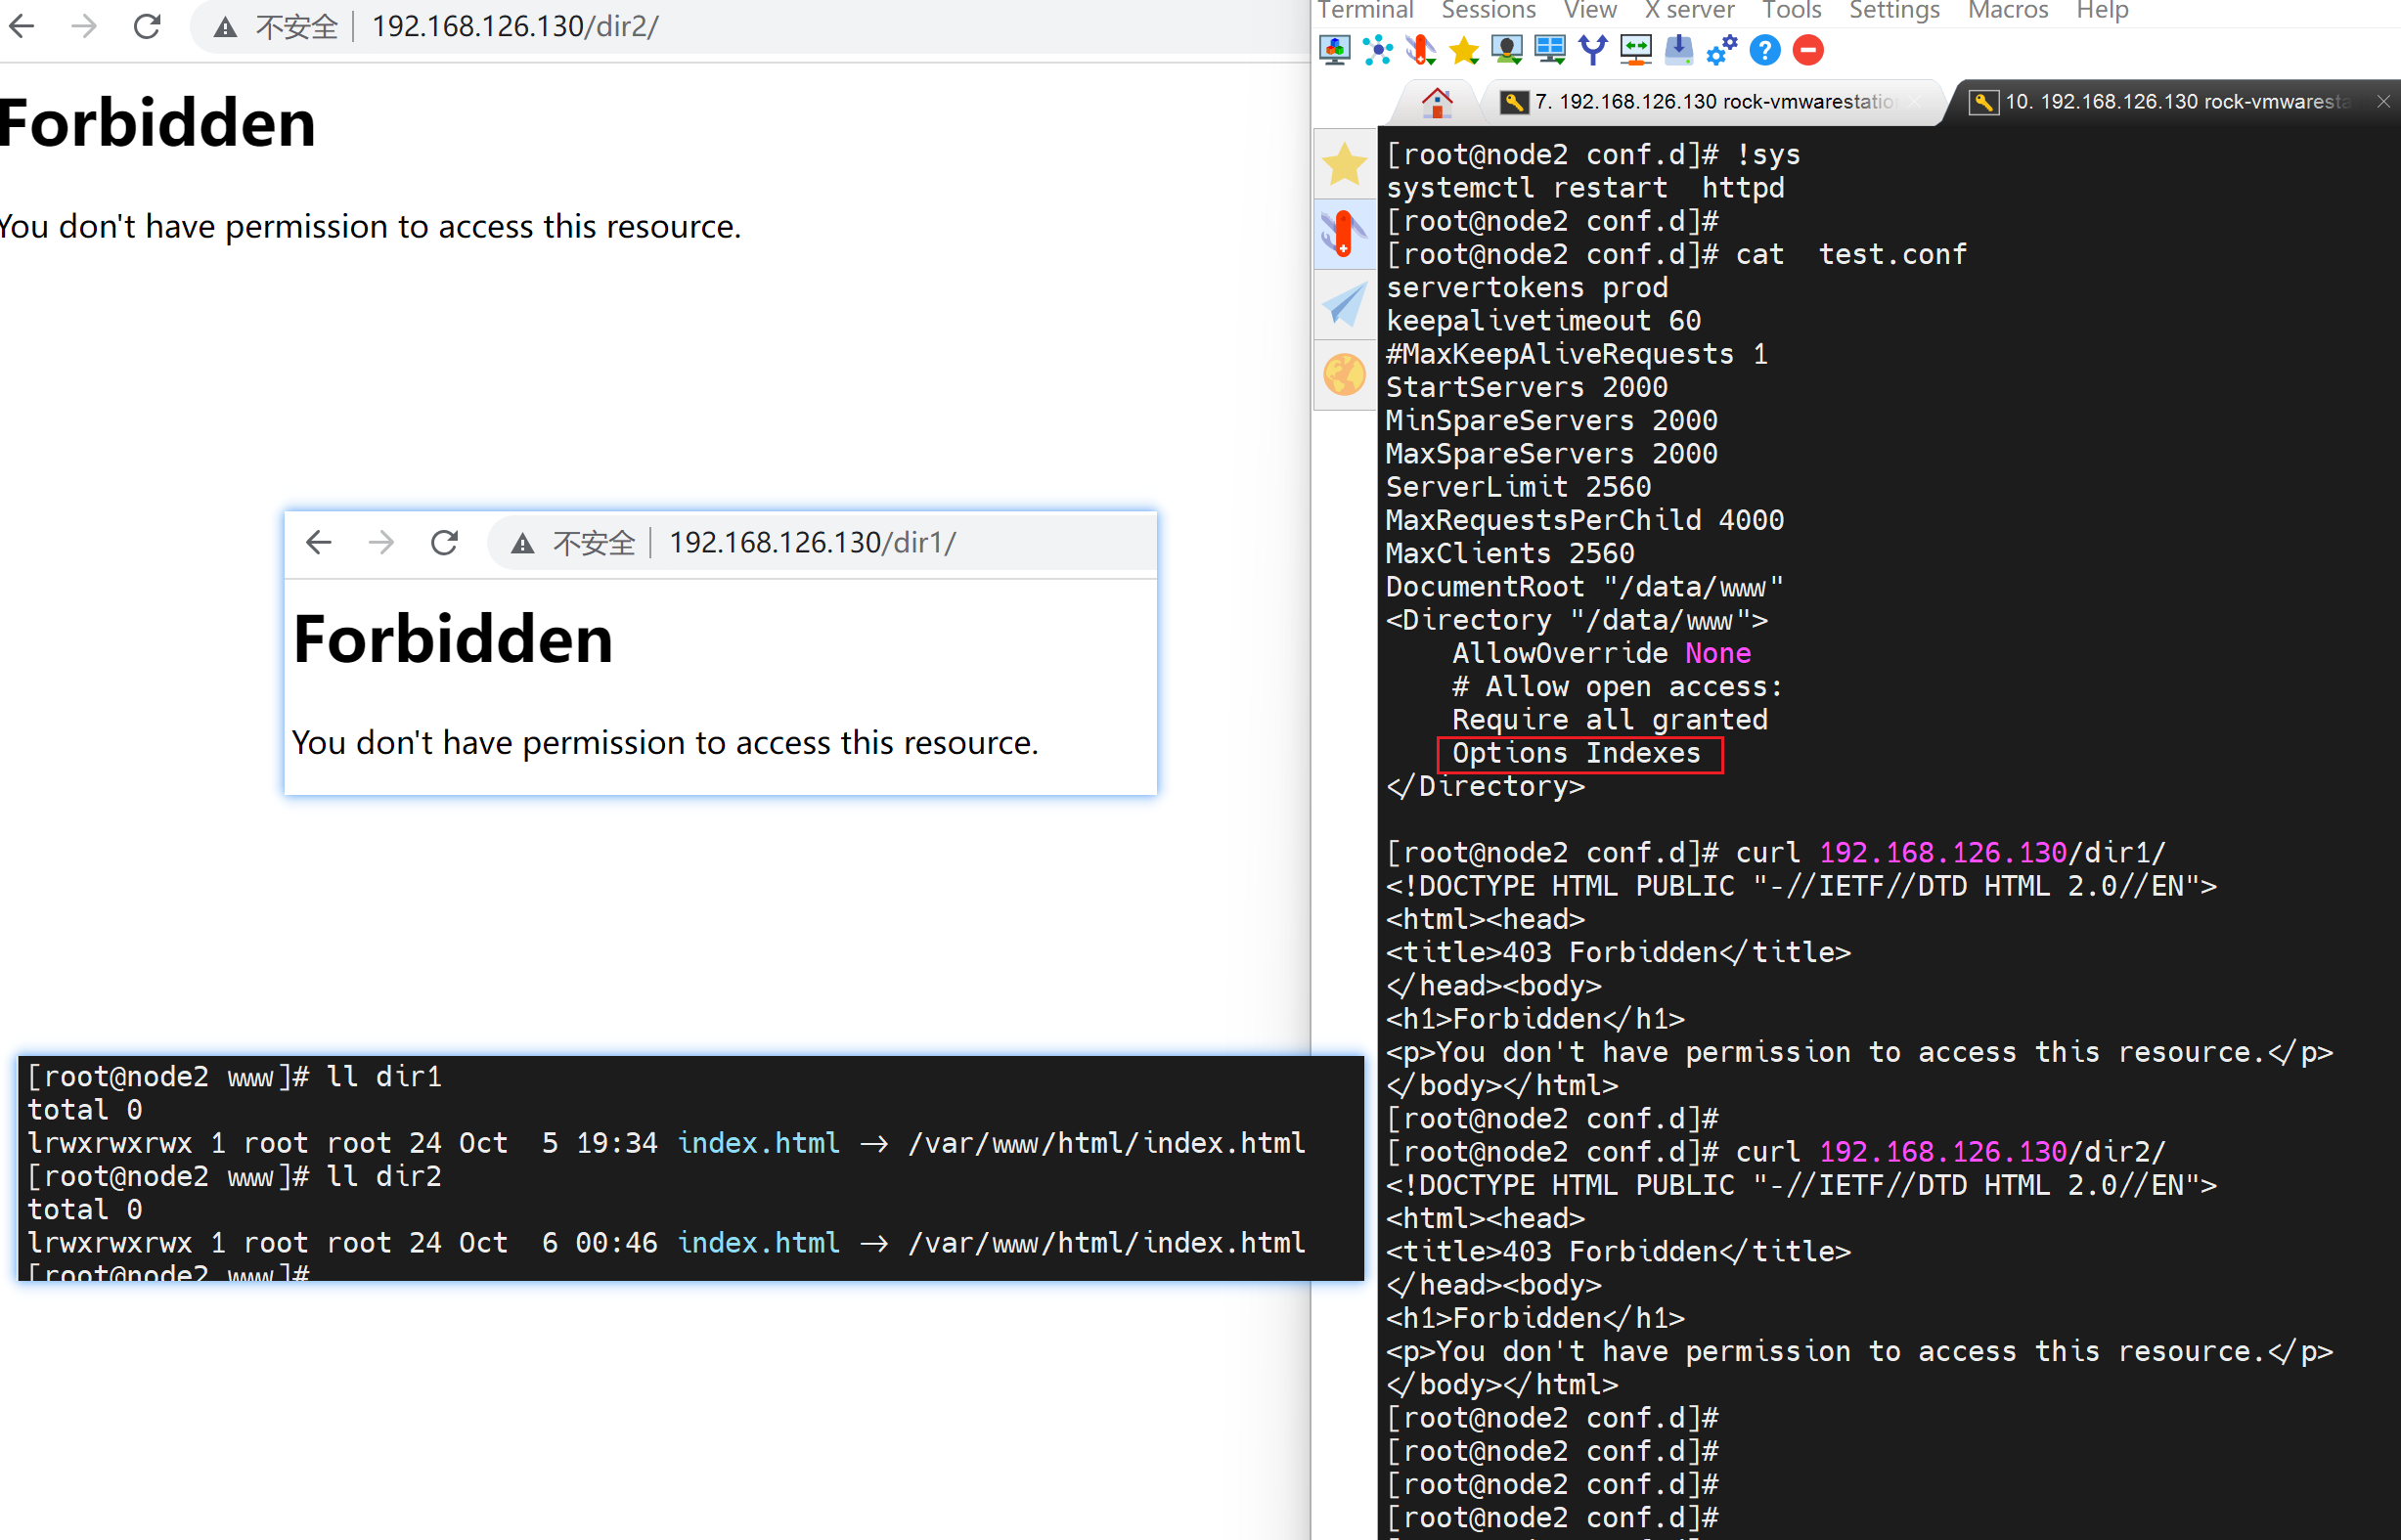This screenshot has height=1540, width=2401.
Task: Open the Settings gears toolbar icon
Action: [1722, 50]
